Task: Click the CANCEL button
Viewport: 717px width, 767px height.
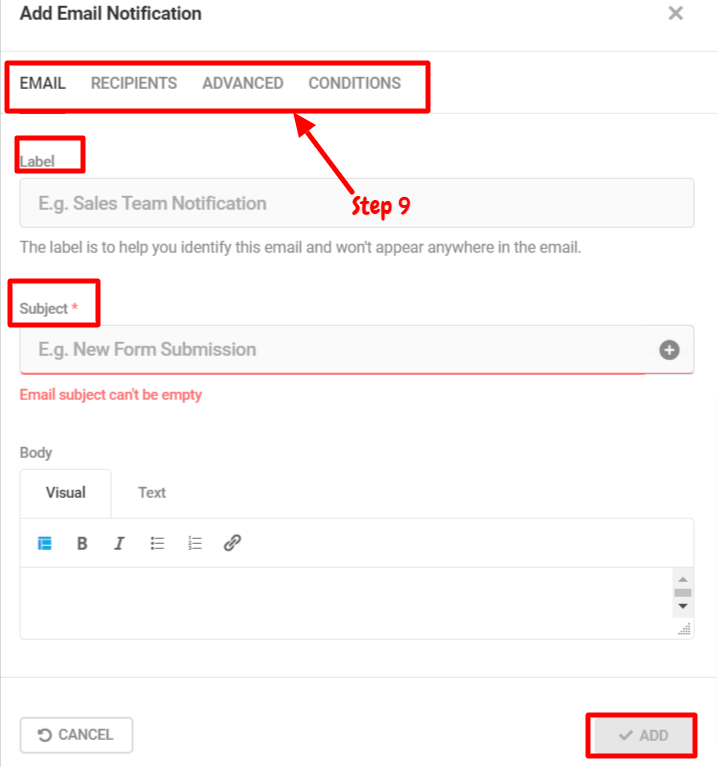Action: tap(76, 735)
